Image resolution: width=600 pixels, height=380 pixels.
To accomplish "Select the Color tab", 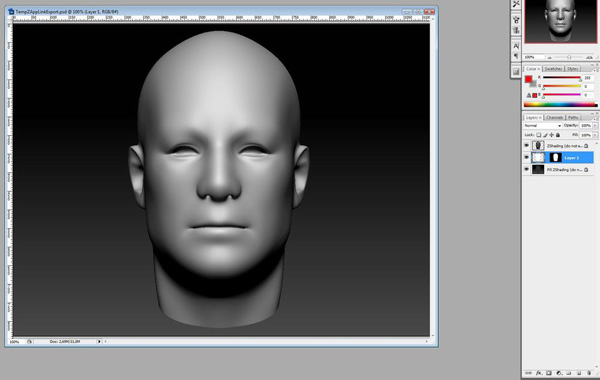I will 532,69.
